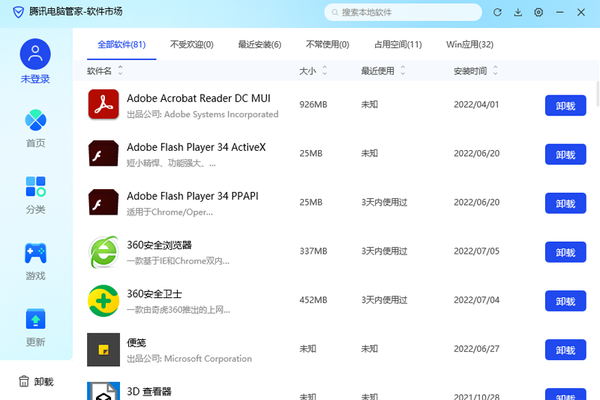Switch to the 不受欢迎(0) tab
The height and width of the screenshot is (400, 600).
coord(190,45)
